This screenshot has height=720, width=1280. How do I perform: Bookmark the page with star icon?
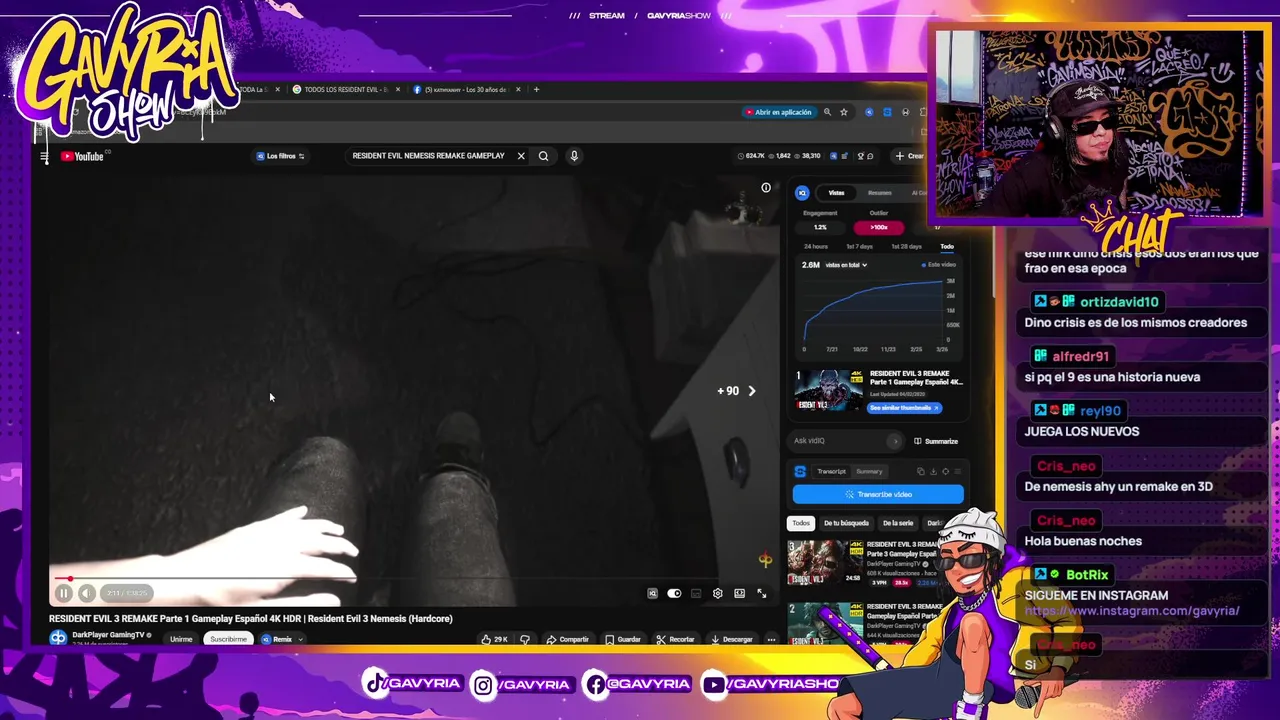tap(844, 112)
